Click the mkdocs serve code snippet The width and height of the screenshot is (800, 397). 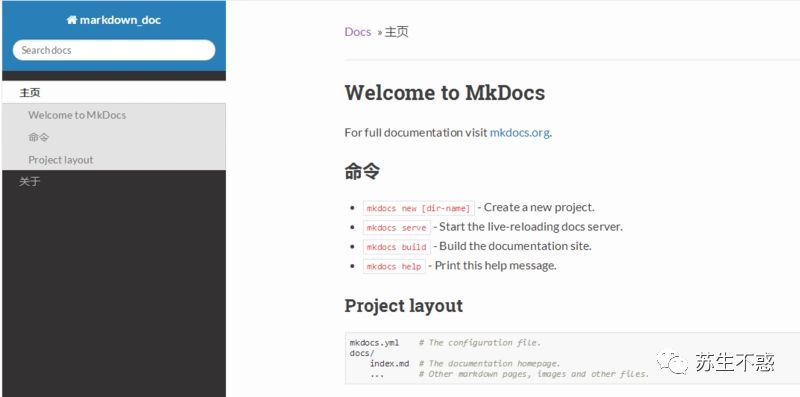(396, 228)
